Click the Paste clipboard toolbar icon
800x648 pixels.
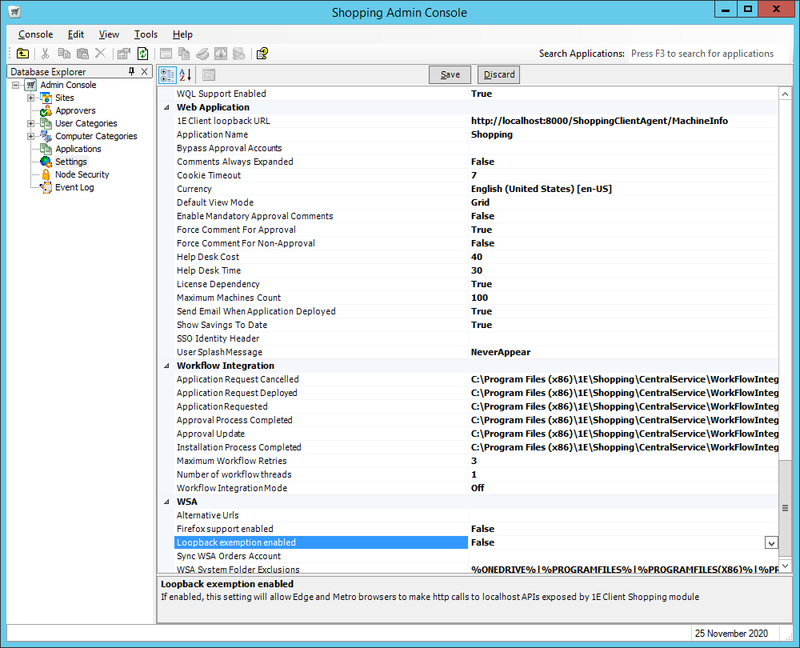(82, 54)
